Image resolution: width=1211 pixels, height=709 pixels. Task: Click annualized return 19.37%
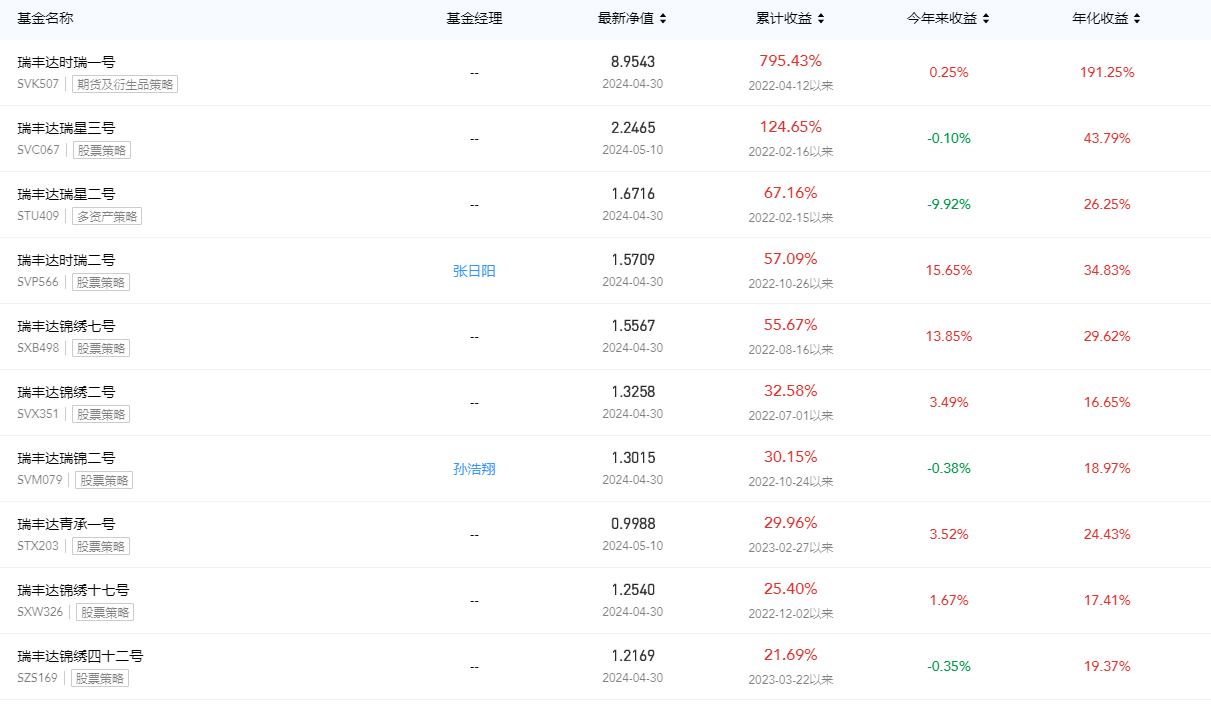point(1107,666)
